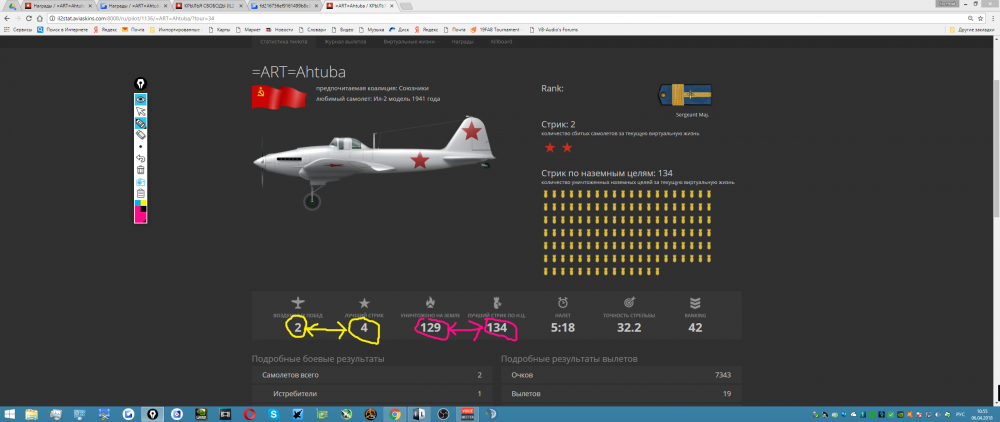
Task: Open the Статистика пилота tab
Action: pyautogui.click(x=283, y=41)
